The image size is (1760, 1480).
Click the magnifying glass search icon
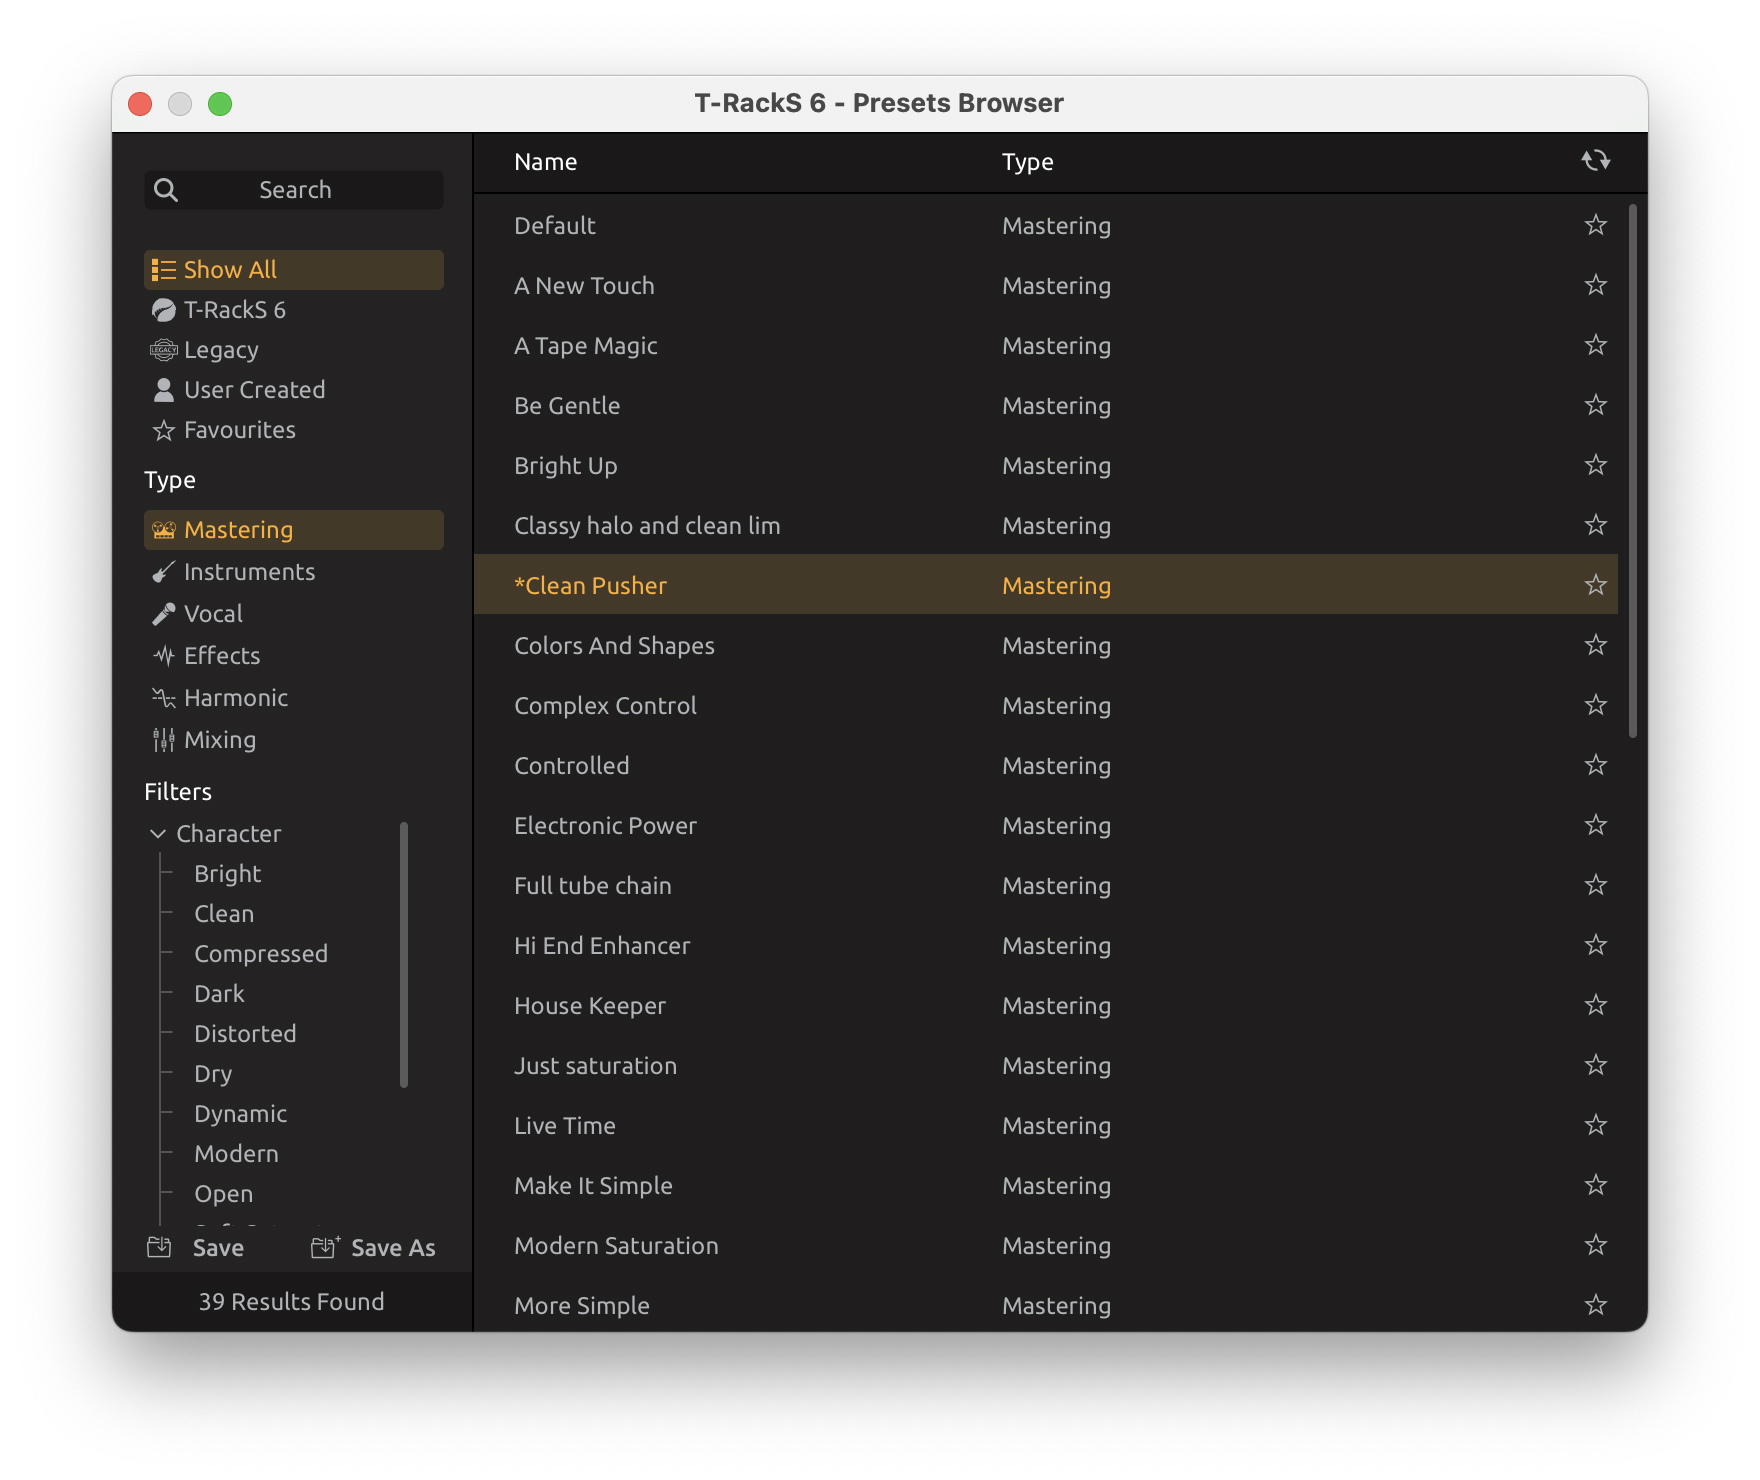[166, 190]
